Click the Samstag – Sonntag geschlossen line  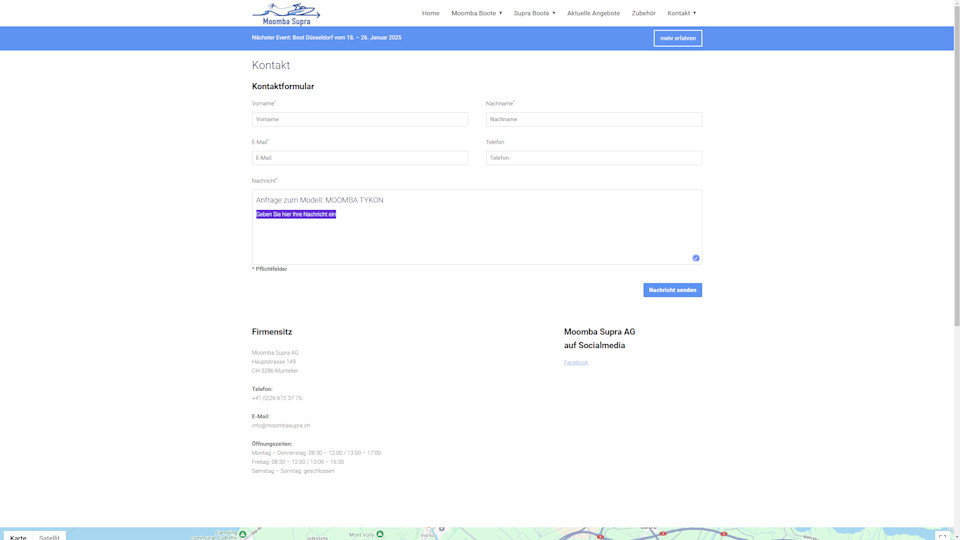pos(293,471)
